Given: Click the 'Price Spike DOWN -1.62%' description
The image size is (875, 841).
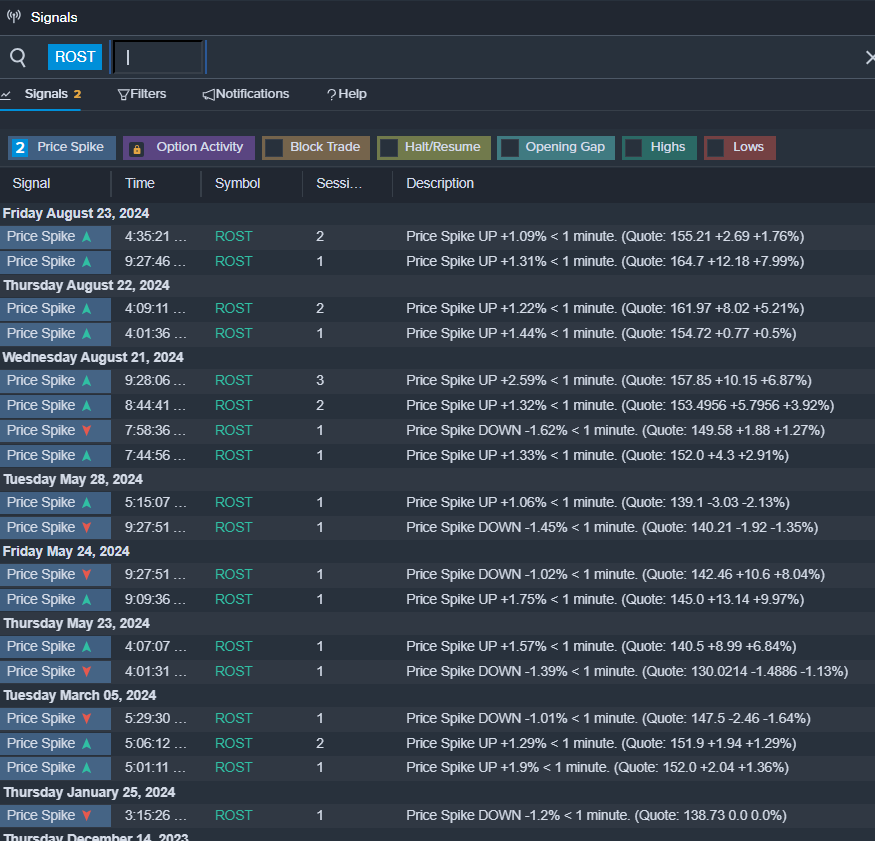Looking at the screenshot, I should [x=616, y=430].
